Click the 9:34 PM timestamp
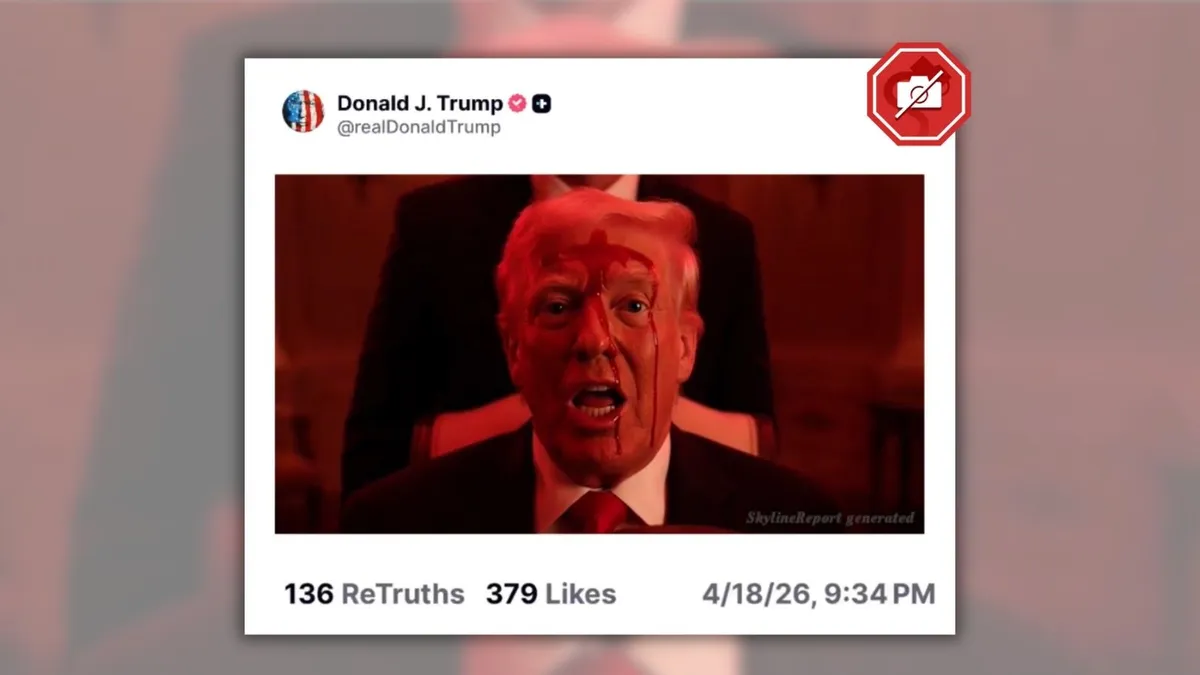This screenshot has width=1200, height=675. click(x=876, y=594)
